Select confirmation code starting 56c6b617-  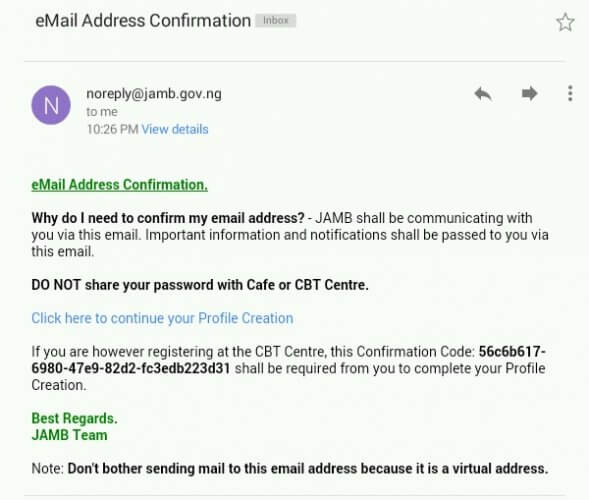click(512, 352)
